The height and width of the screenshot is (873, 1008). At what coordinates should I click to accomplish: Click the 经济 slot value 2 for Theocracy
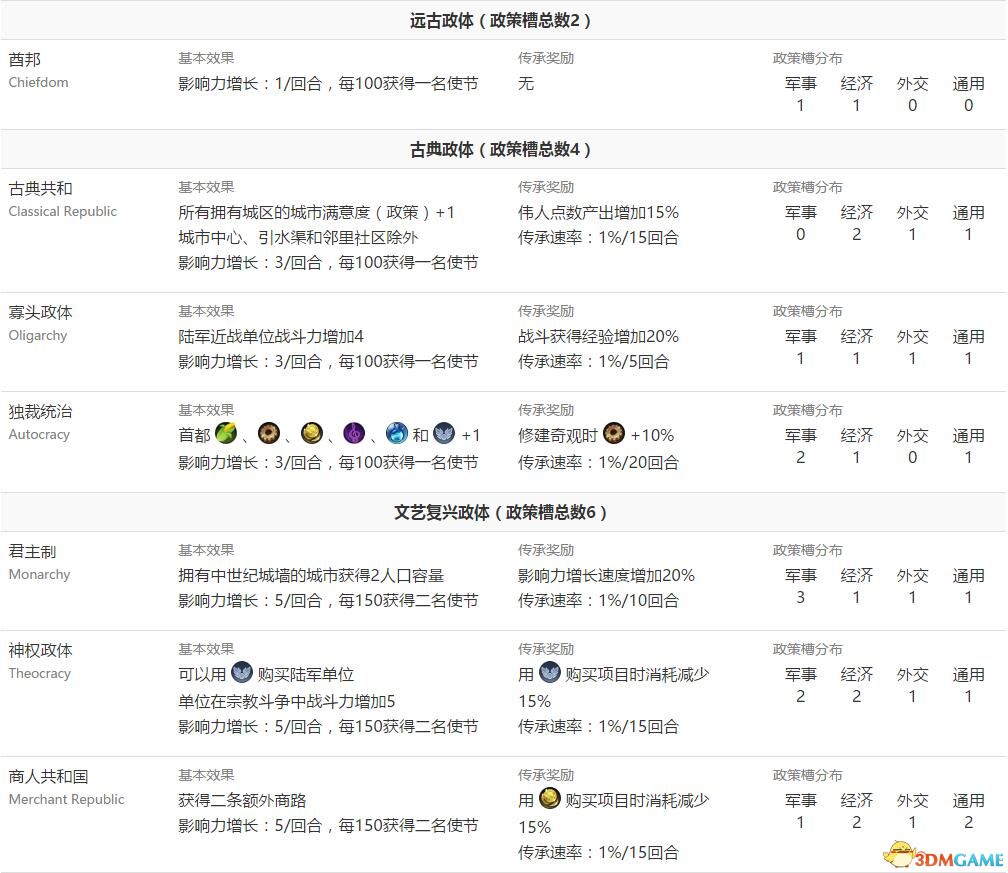coord(856,697)
